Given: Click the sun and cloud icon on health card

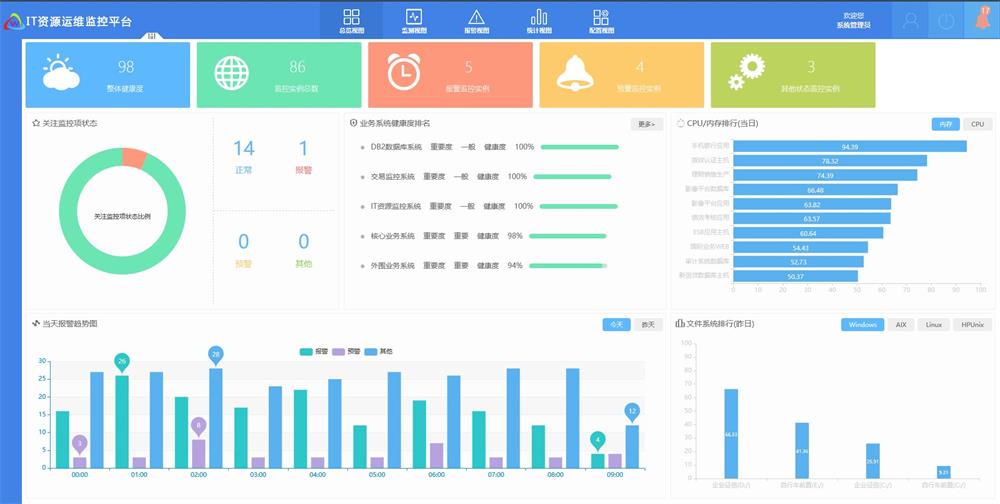Looking at the screenshot, I should coord(61,73).
